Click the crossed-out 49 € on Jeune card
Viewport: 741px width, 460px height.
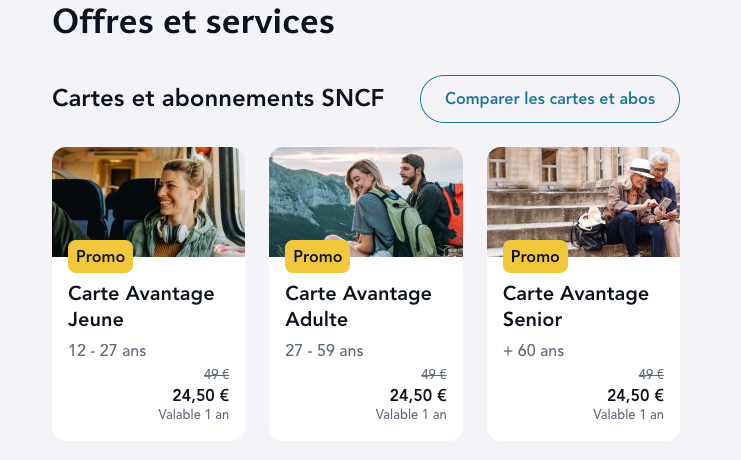click(216, 374)
